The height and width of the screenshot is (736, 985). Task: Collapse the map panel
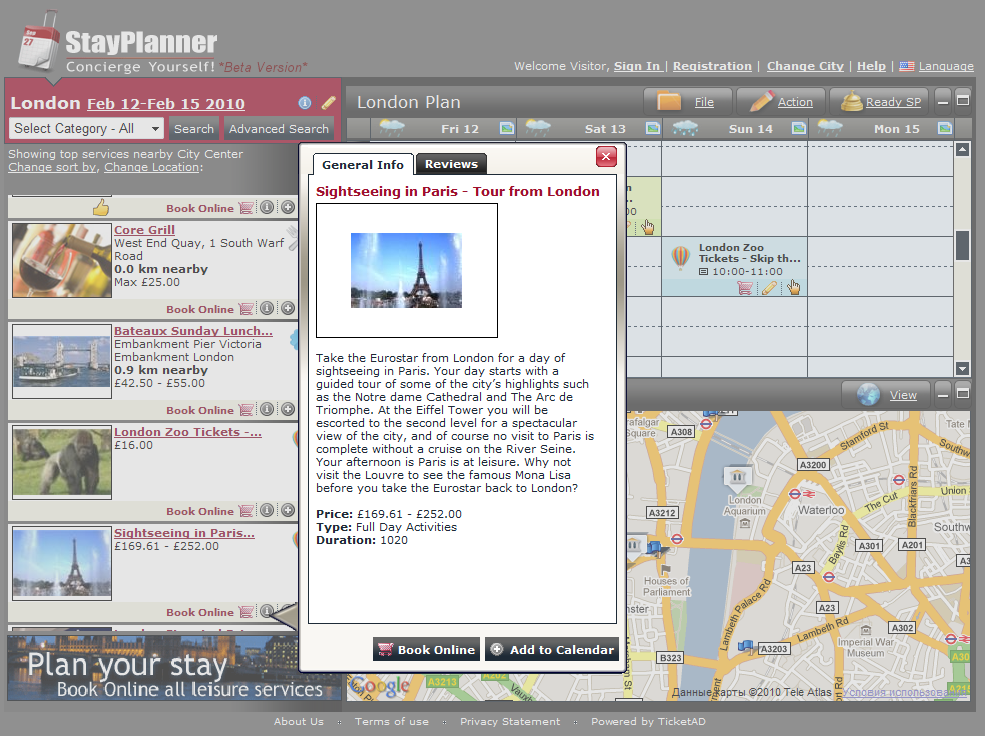tap(942, 394)
